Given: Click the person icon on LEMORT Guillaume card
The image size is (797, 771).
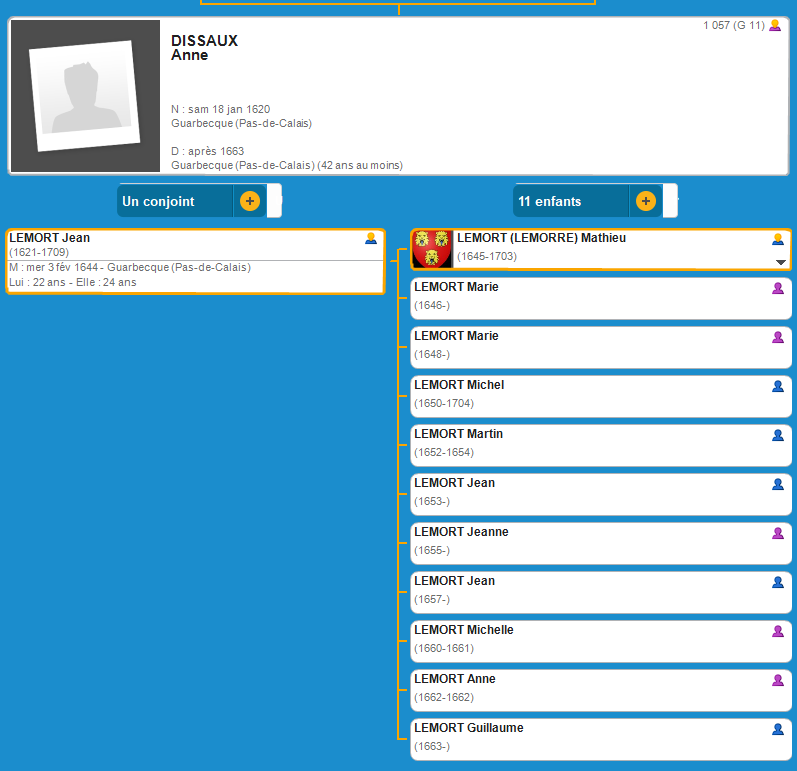Looking at the screenshot, I should point(777,729).
